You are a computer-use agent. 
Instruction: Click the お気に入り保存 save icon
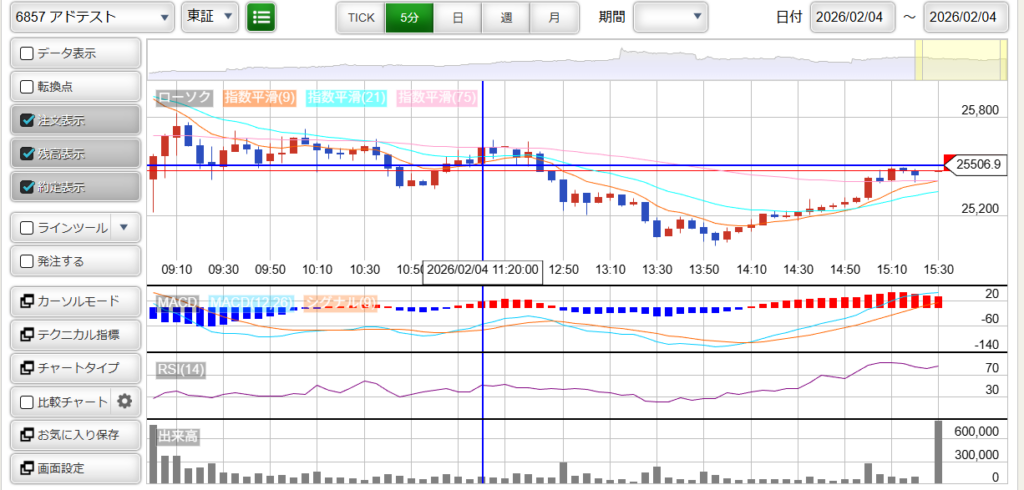click(x=26, y=435)
